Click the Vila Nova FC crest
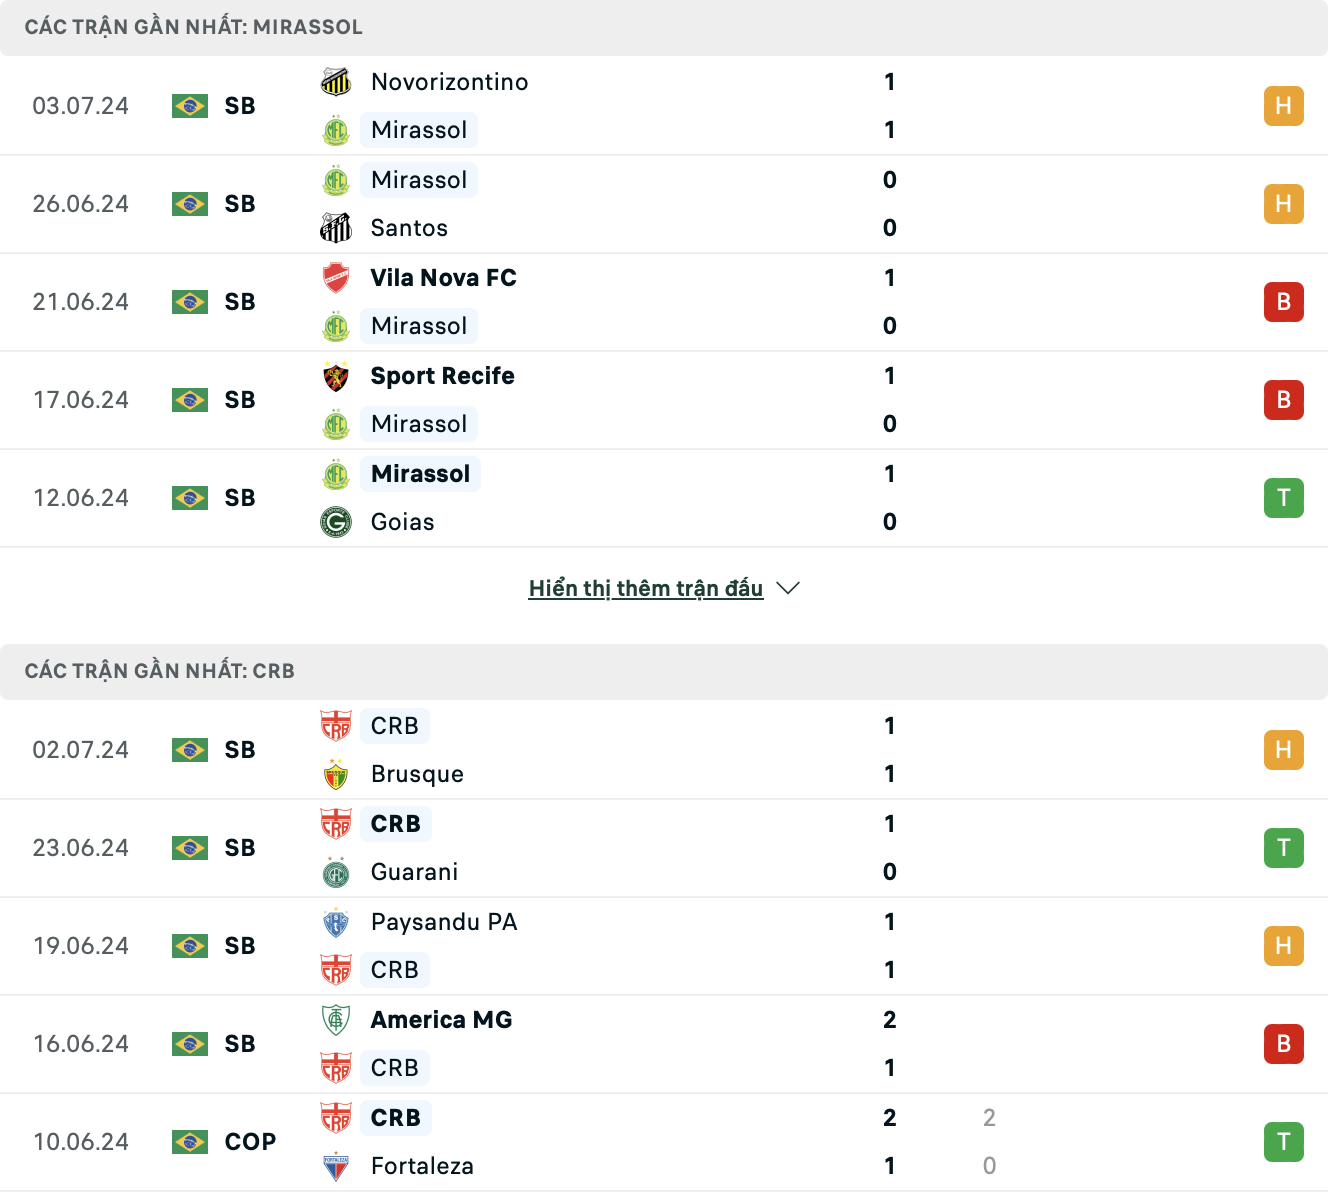 pyautogui.click(x=336, y=278)
